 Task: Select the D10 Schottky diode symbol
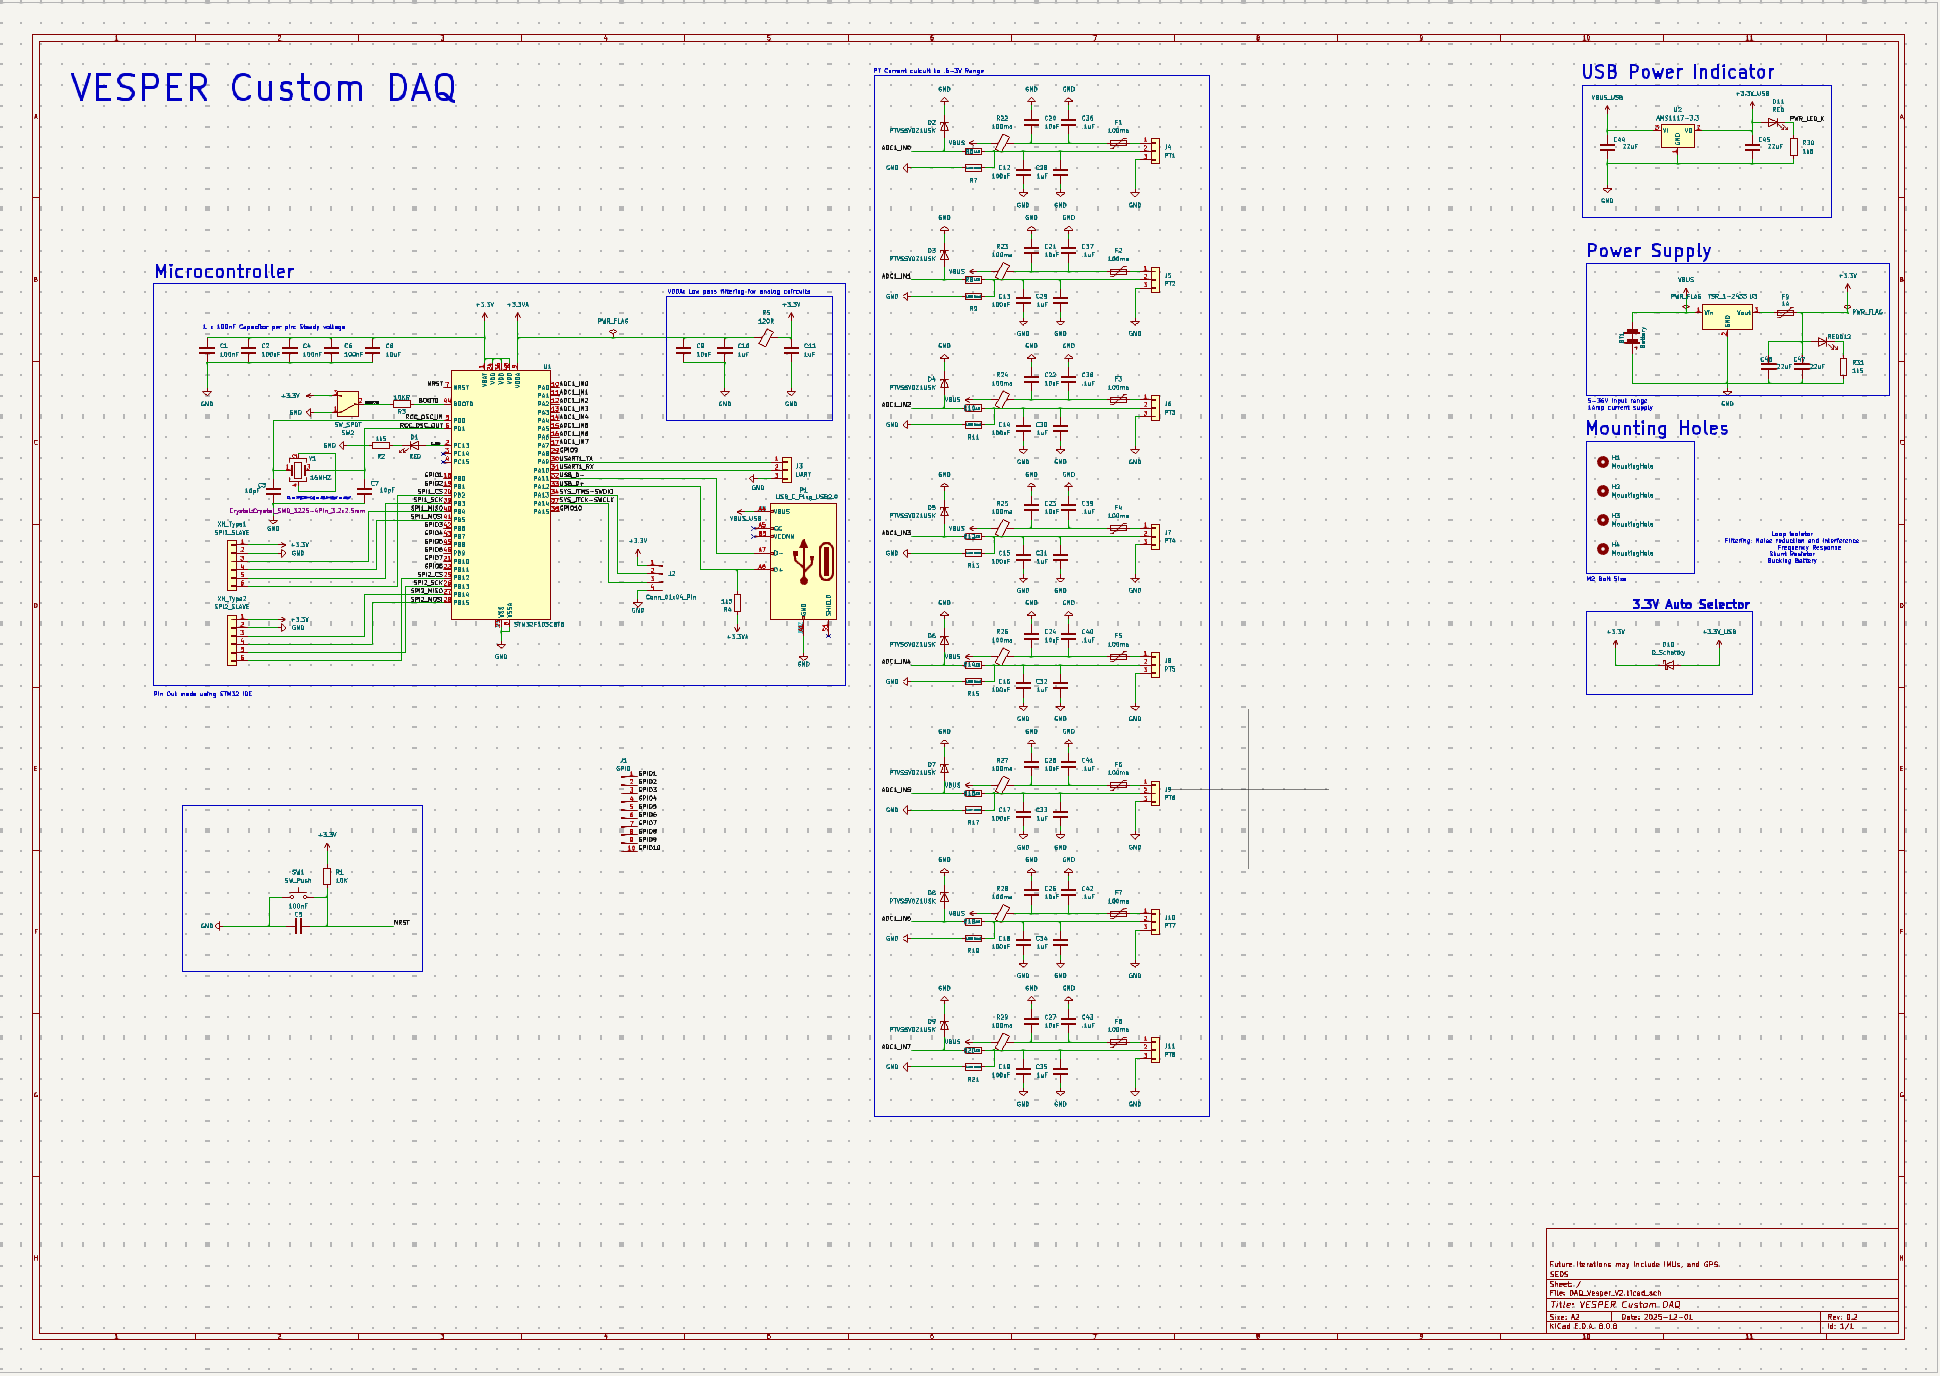[x=1668, y=665]
